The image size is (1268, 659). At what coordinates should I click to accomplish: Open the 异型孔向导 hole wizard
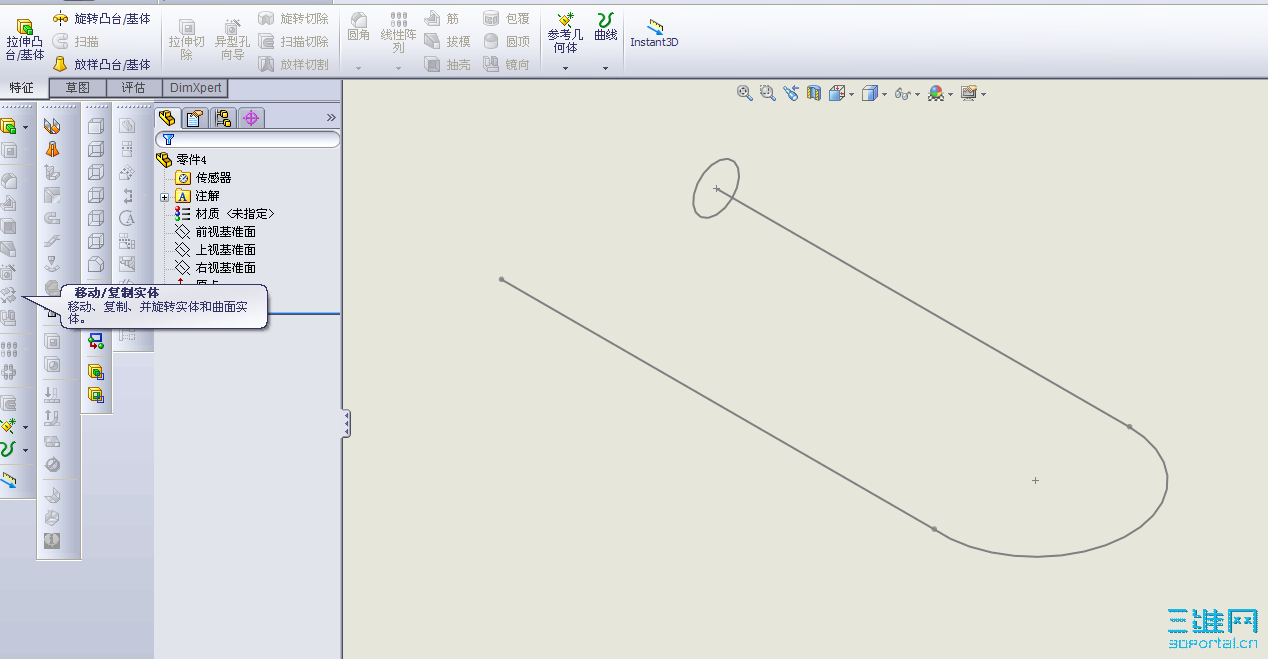pyautogui.click(x=232, y=41)
